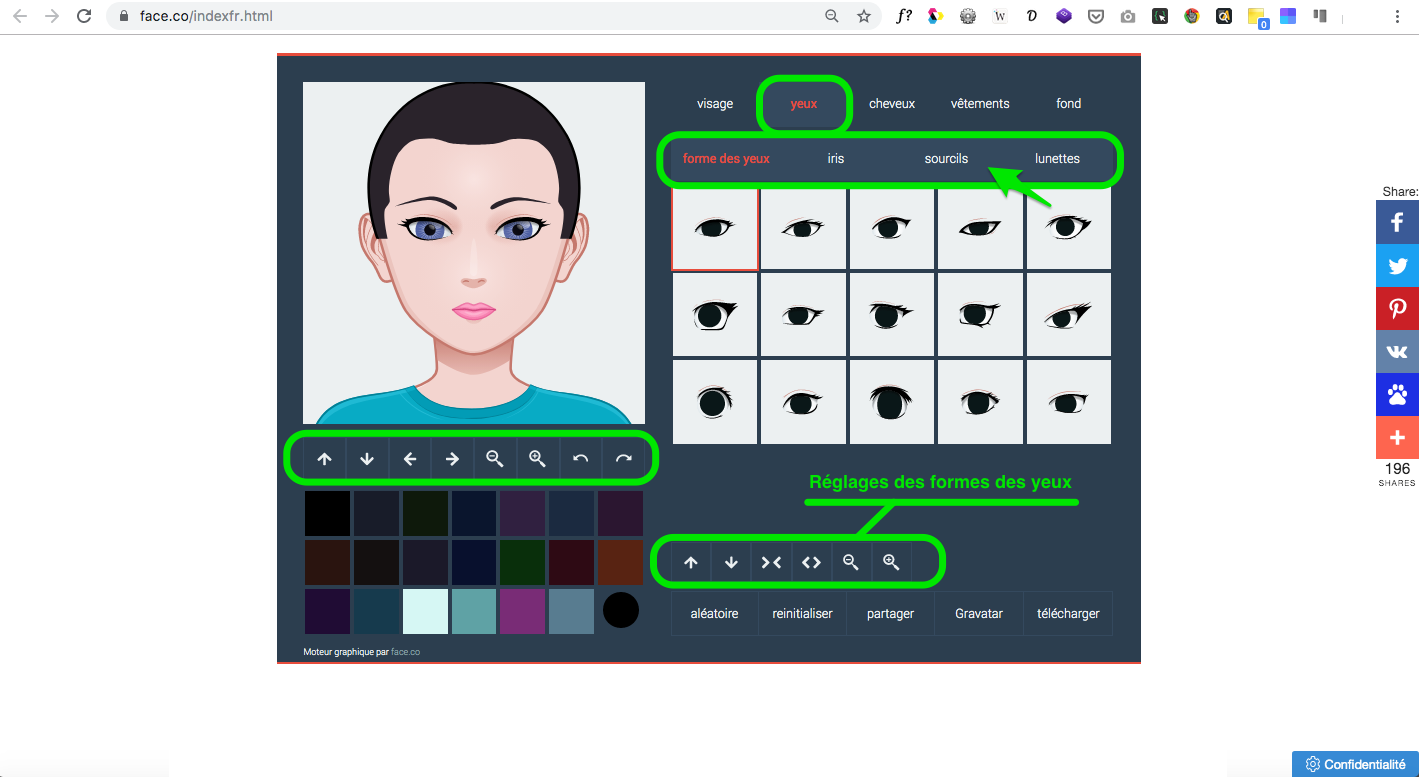This screenshot has height=777, width=1419.
Task: Bring the eyes closer together
Action: coord(771,562)
